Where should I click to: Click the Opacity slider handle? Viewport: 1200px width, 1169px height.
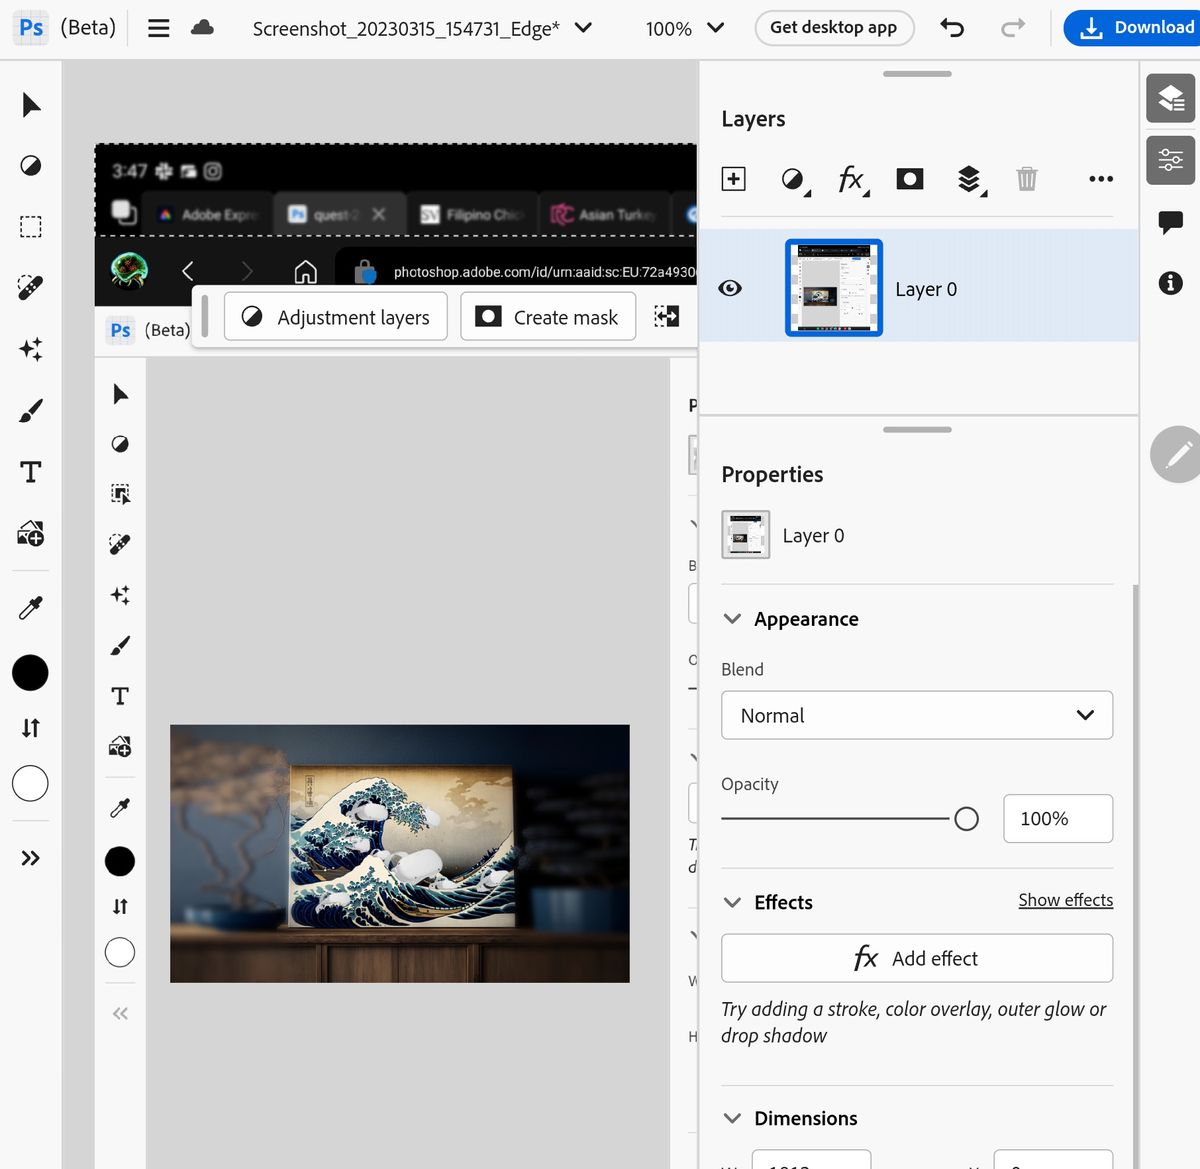pos(966,819)
